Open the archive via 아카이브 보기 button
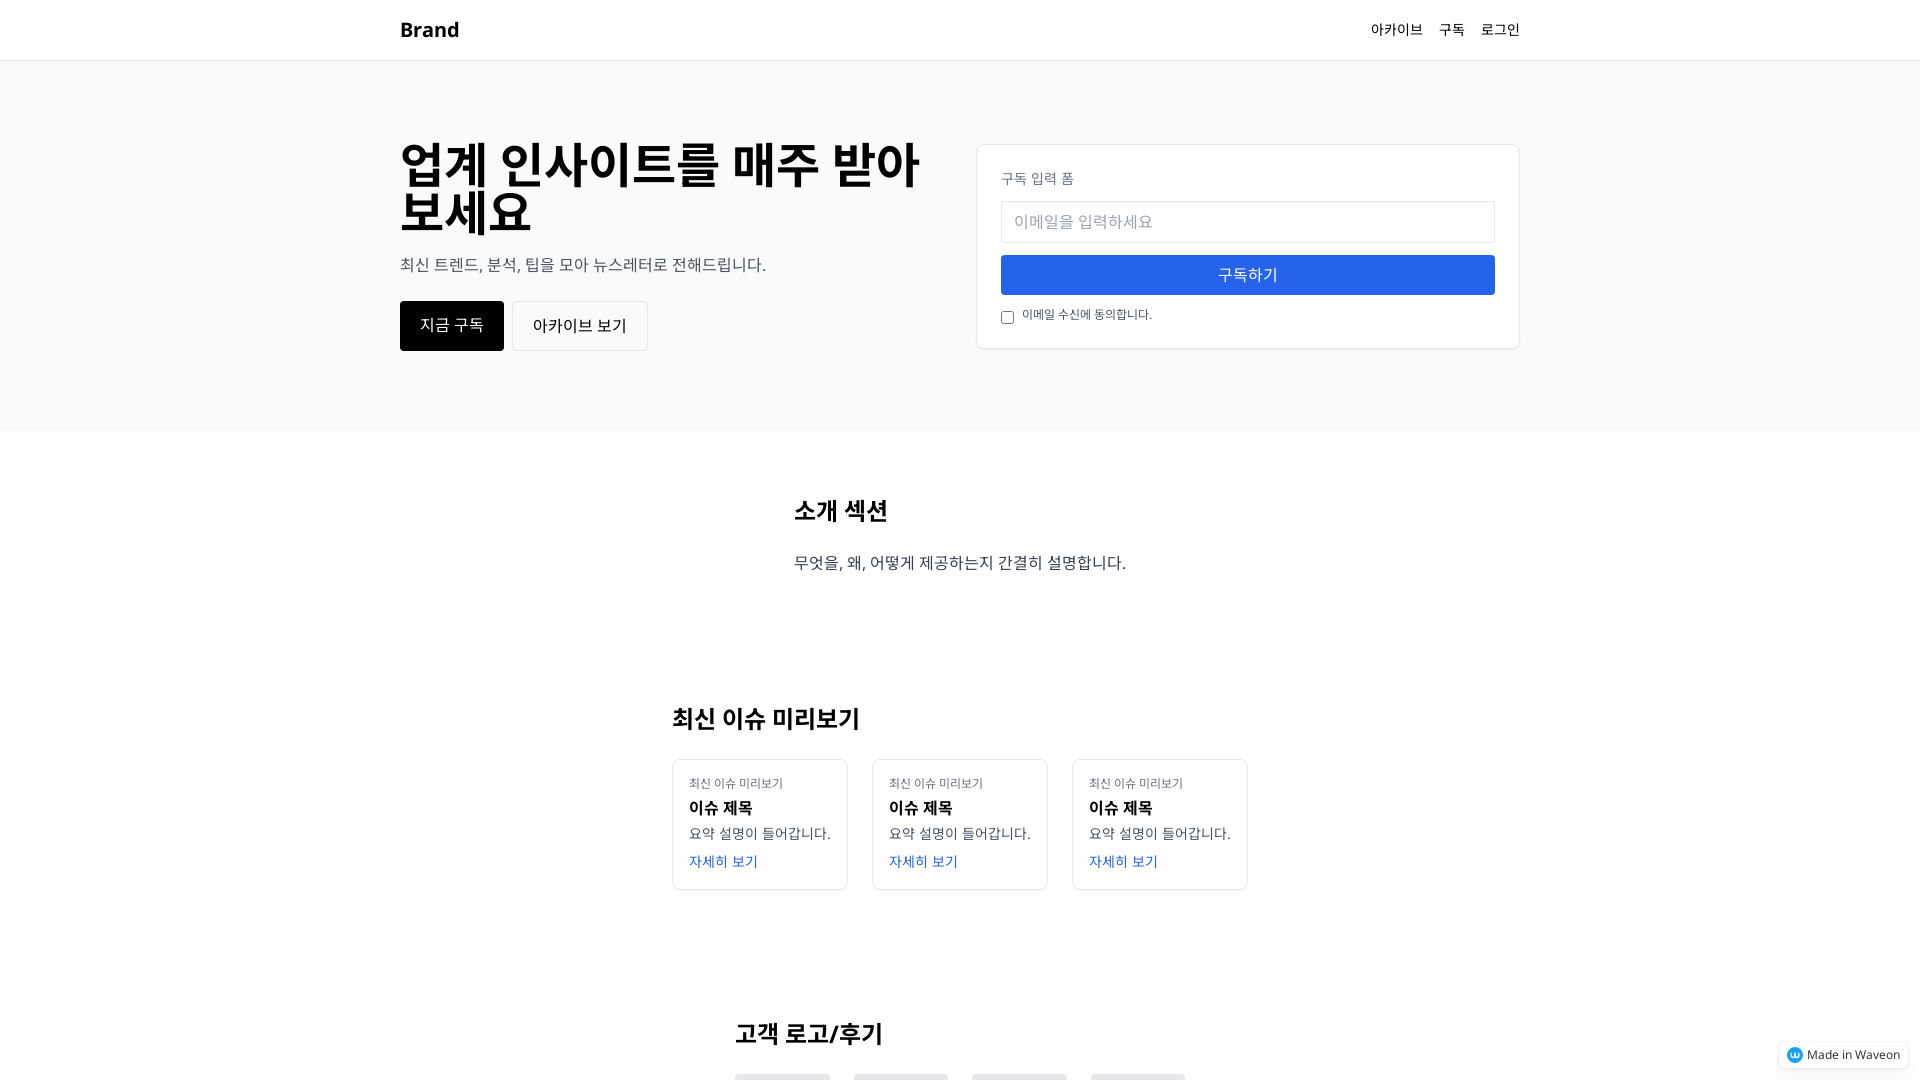This screenshot has width=1920, height=1080. [x=579, y=325]
